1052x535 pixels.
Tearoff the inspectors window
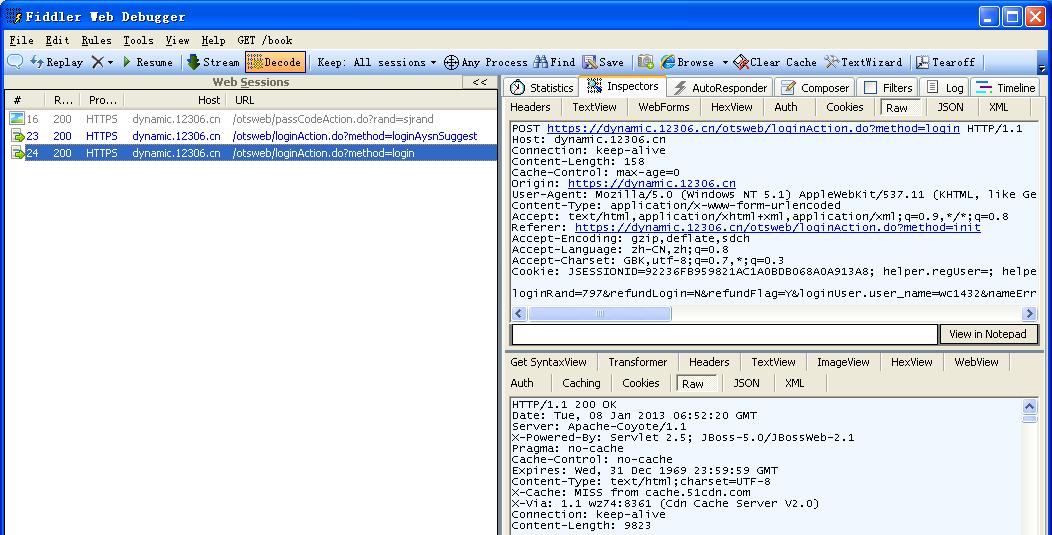945,62
